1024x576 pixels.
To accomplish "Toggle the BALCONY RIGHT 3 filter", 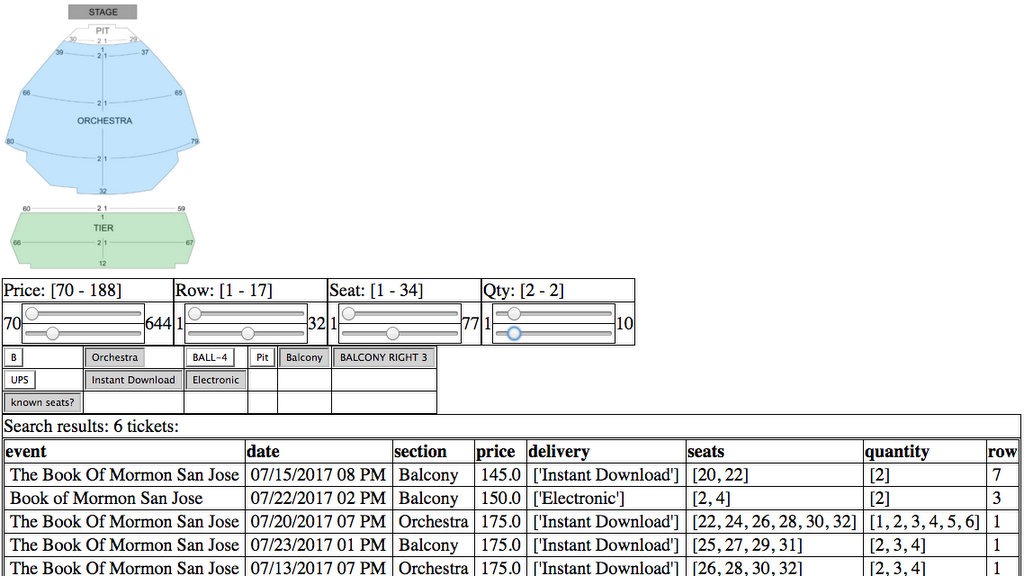I will pyautogui.click(x=383, y=357).
